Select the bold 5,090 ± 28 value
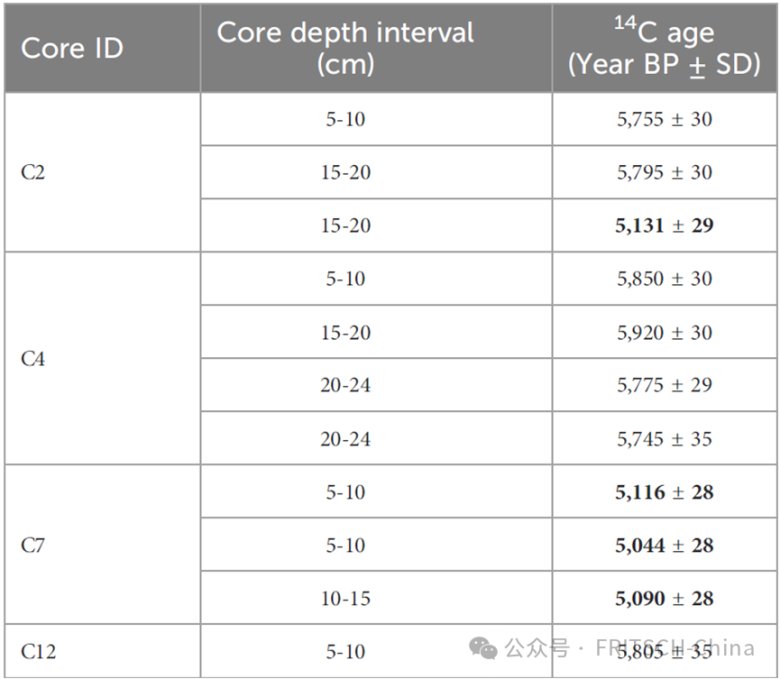The width and height of the screenshot is (780, 679). 664,599
